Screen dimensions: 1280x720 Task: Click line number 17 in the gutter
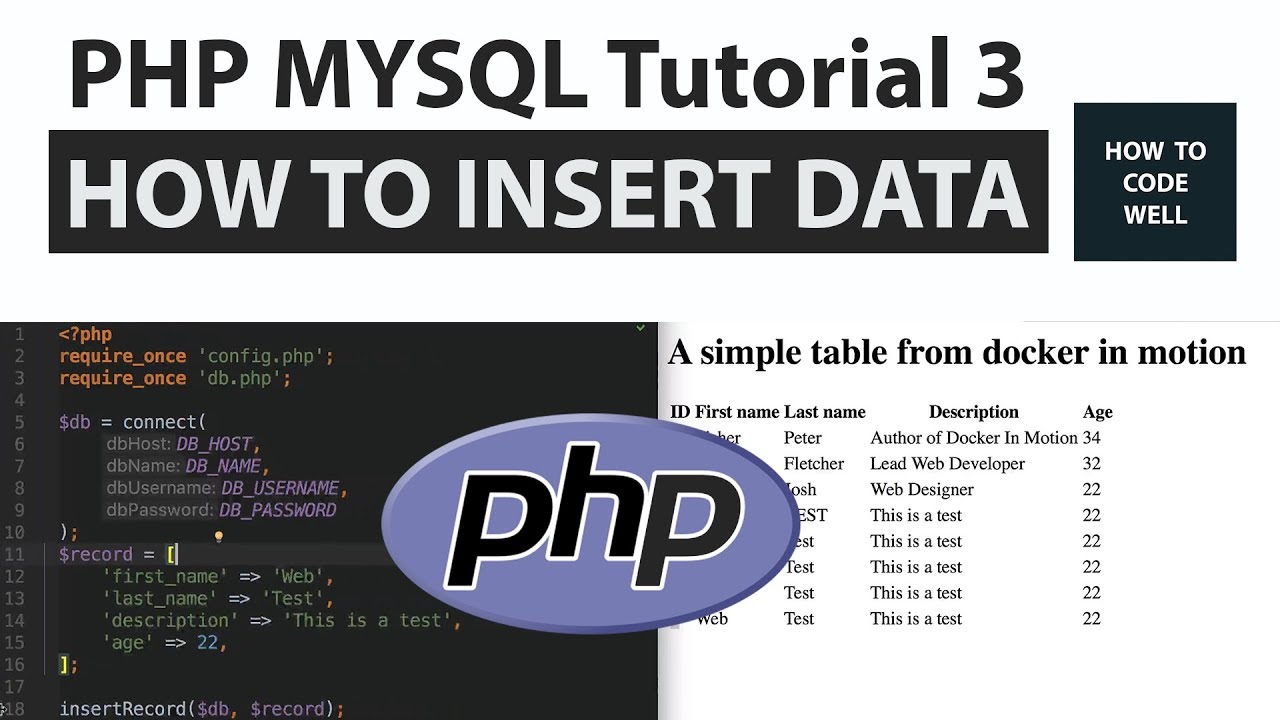14,687
